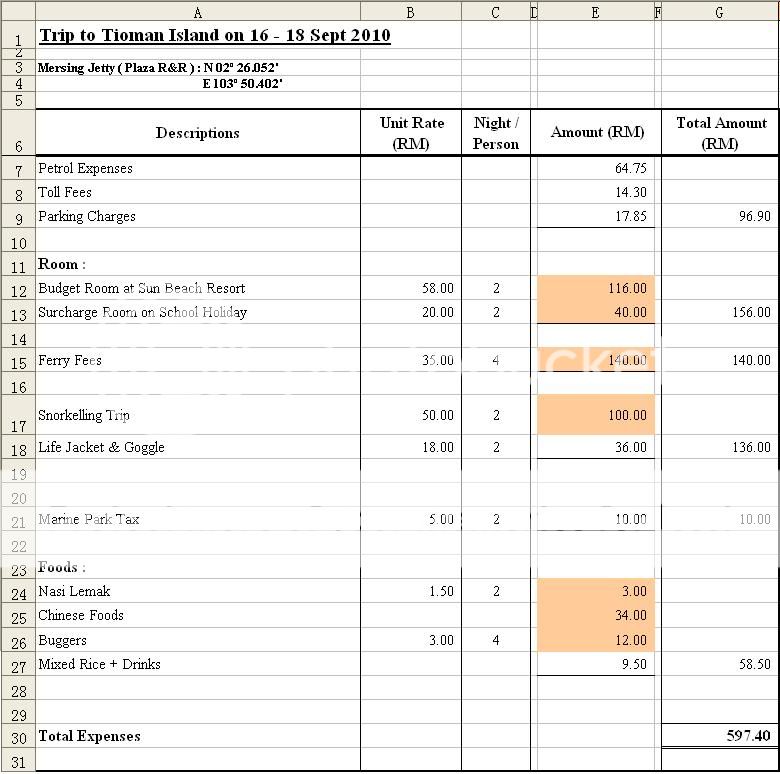The image size is (780, 774).
Task: Select the Descriptions header cell
Action: (x=198, y=132)
